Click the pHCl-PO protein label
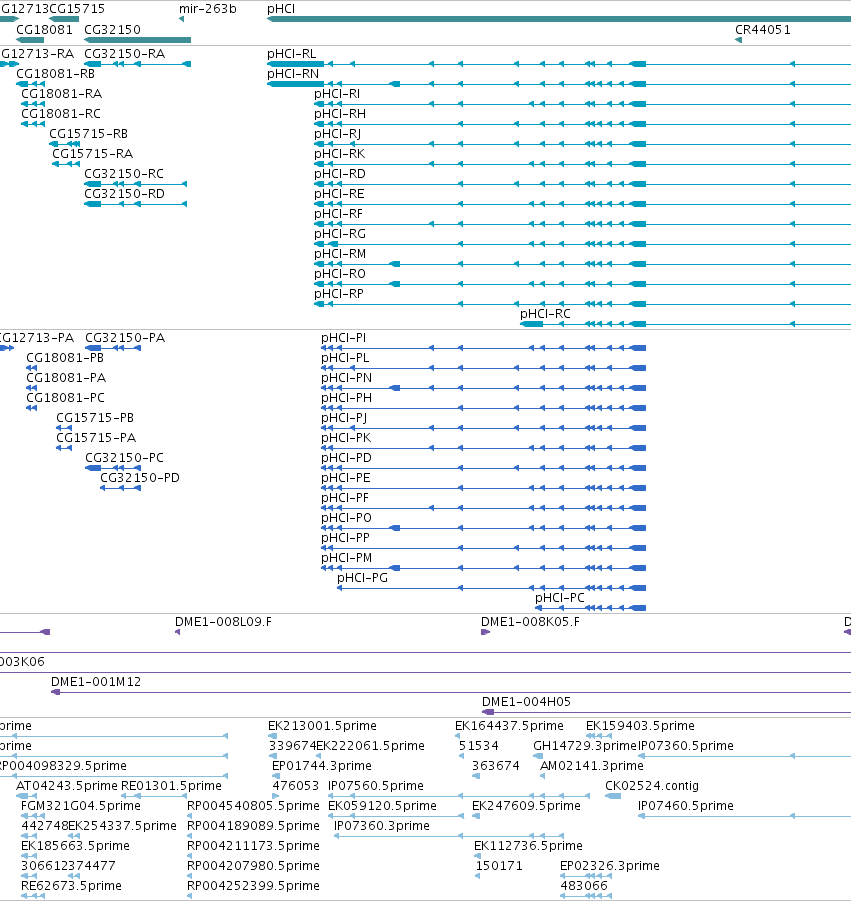This screenshot has height=901, width=851. (x=346, y=518)
